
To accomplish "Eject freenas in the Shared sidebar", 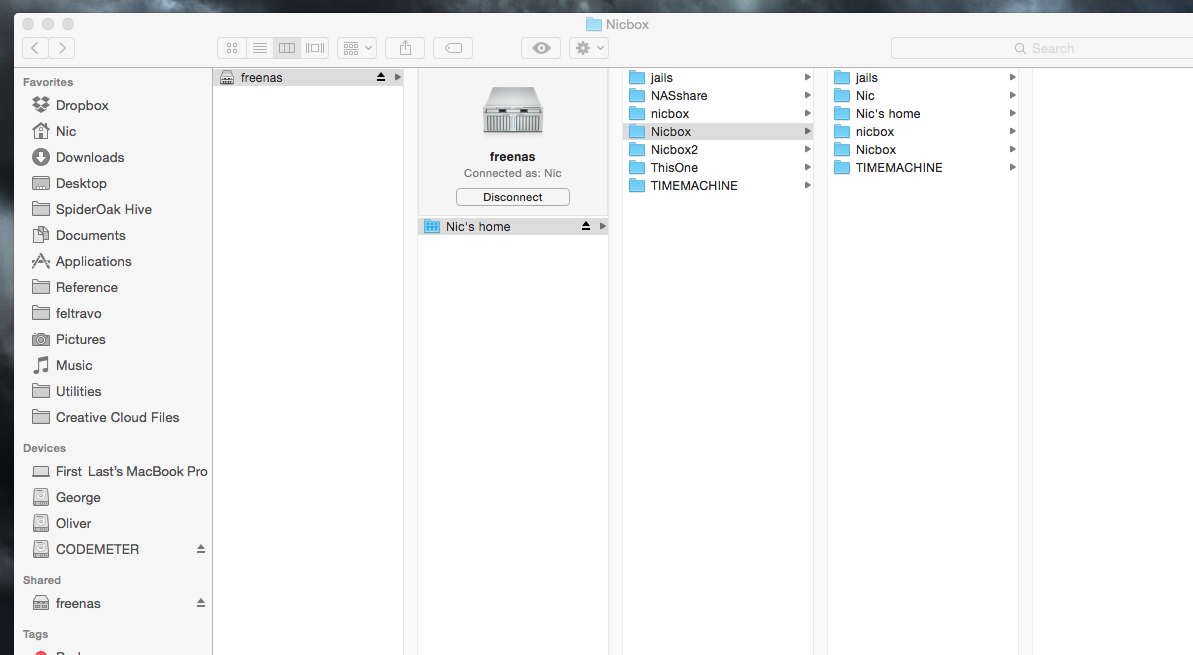I will [201, 603].
